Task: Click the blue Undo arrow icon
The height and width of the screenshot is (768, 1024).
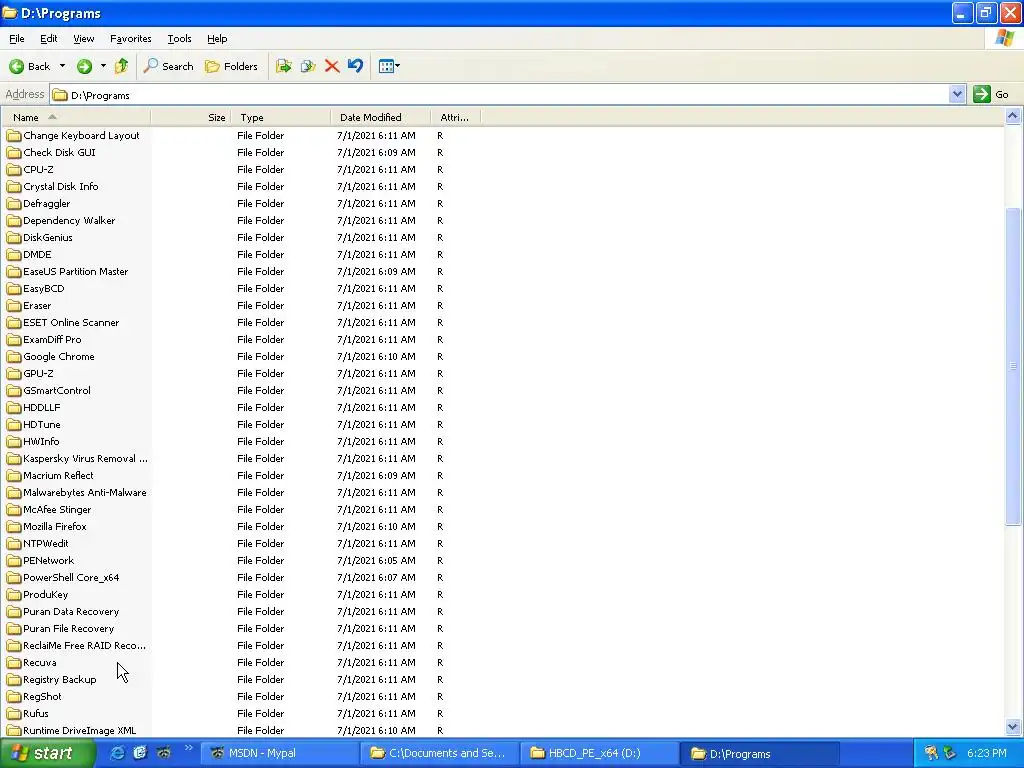Action: pos(355,66)
